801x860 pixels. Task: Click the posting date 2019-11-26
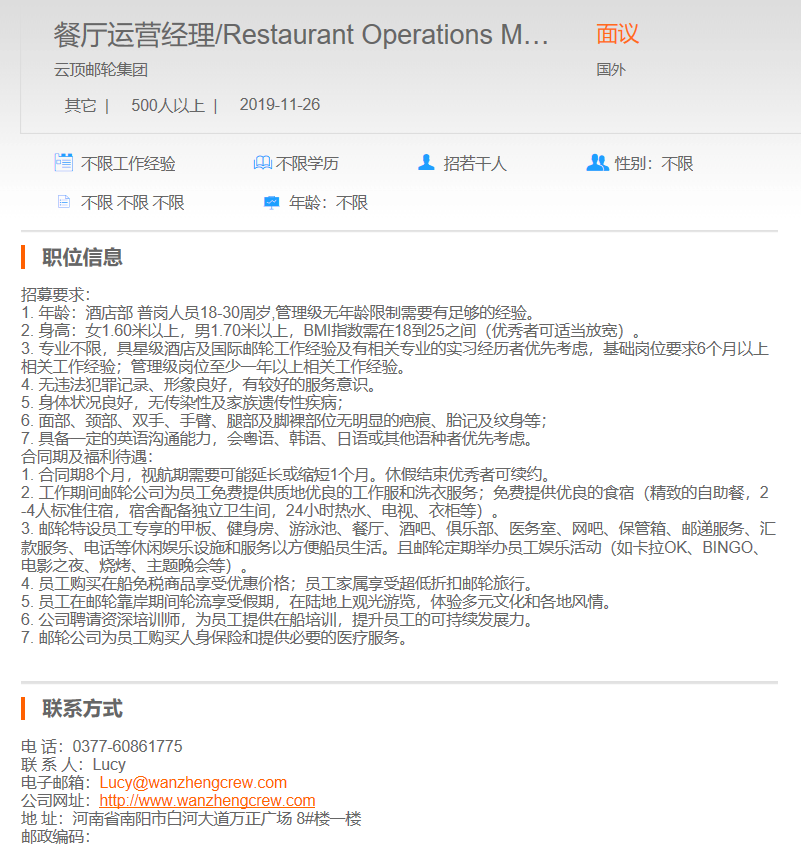(x=280, y=104)
